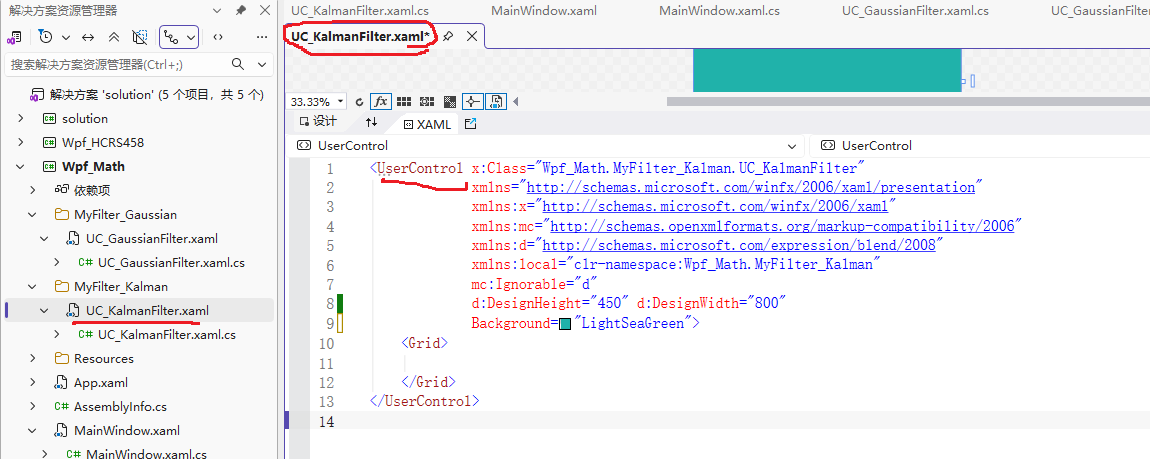Click LightSeaGreen color swatch in code

point(565,323)
